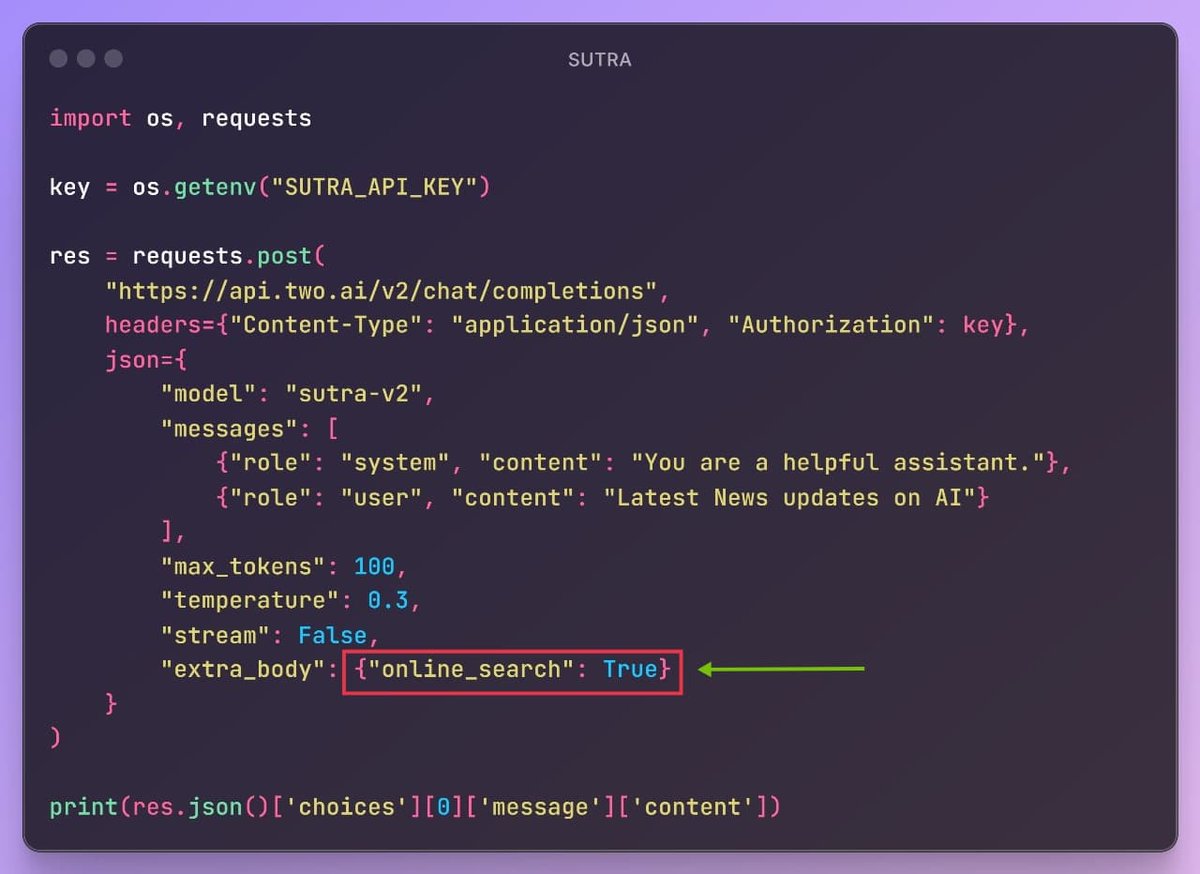Click the "system" role value
Viewport: 1200px width, 874px height.
pyautogui.click(x=394, y=463)
